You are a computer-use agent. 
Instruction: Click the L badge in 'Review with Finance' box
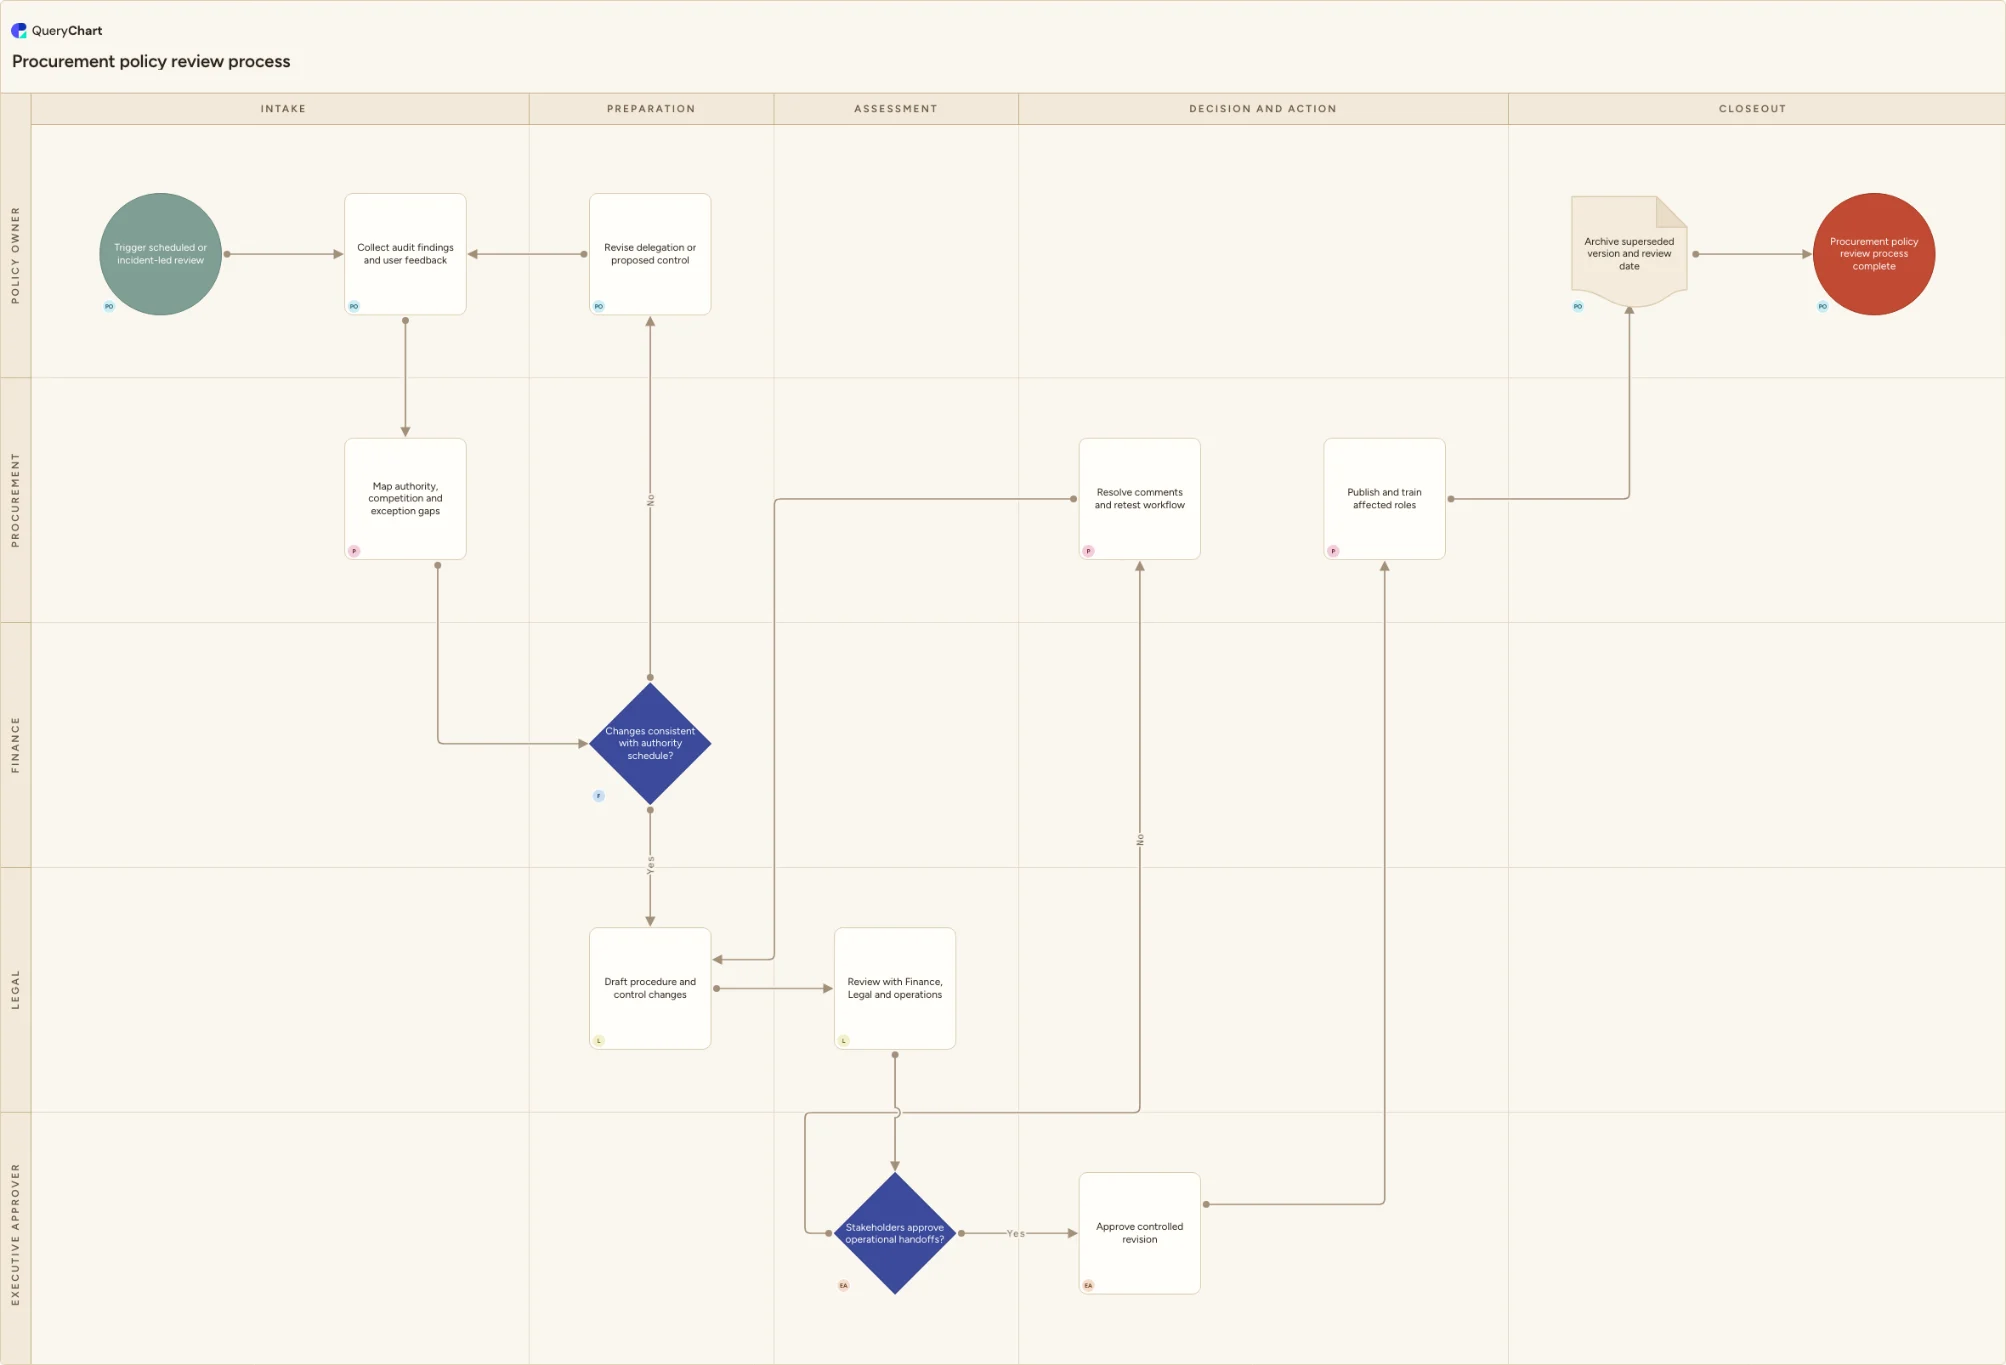[x=844, y=1041]
